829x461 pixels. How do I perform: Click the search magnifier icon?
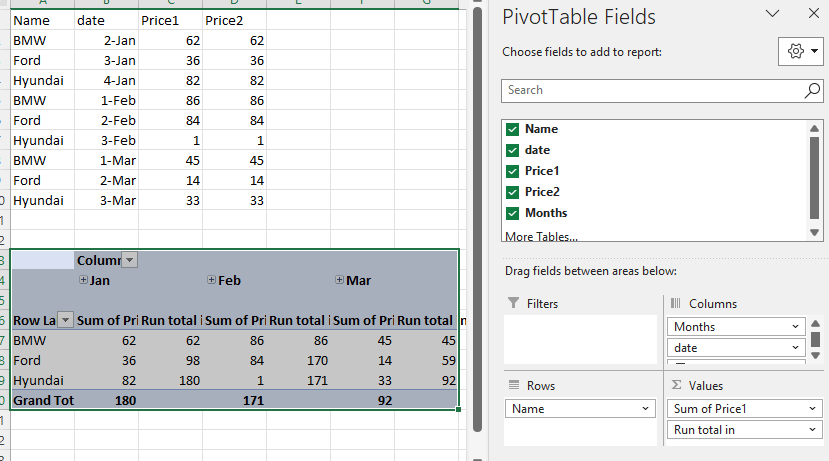(812, 90)
